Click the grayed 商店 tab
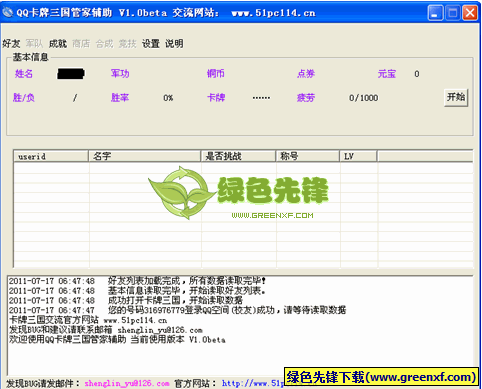482x389 pixels. 81,44
